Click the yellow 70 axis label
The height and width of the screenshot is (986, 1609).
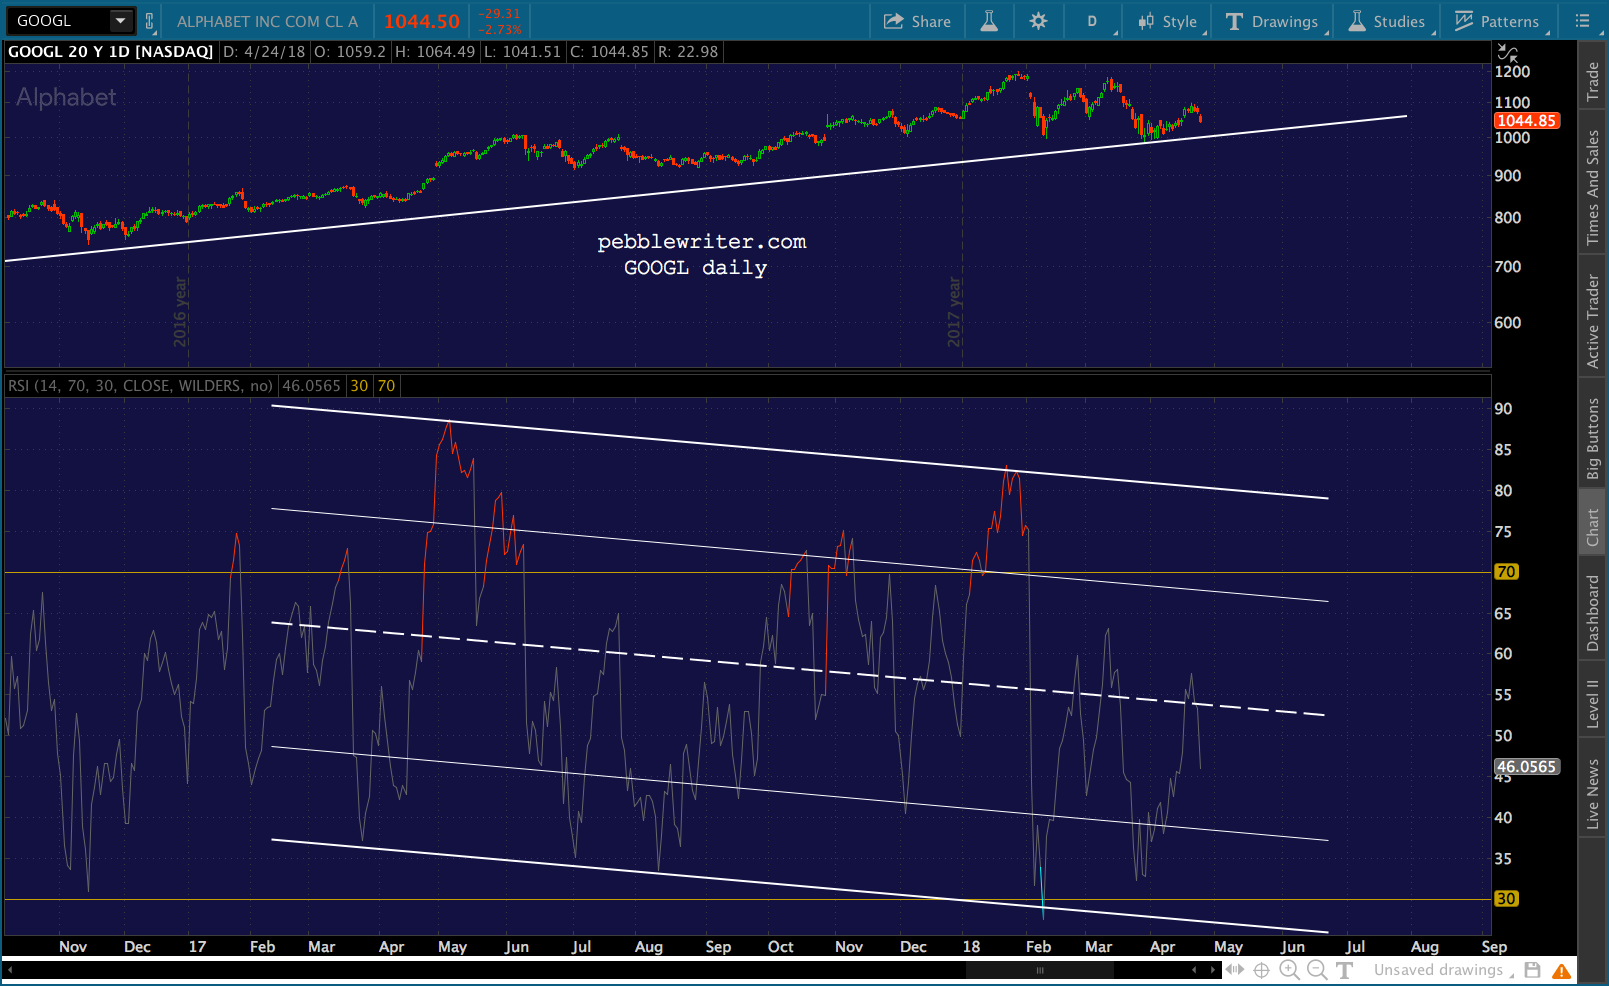(1506, 572)
